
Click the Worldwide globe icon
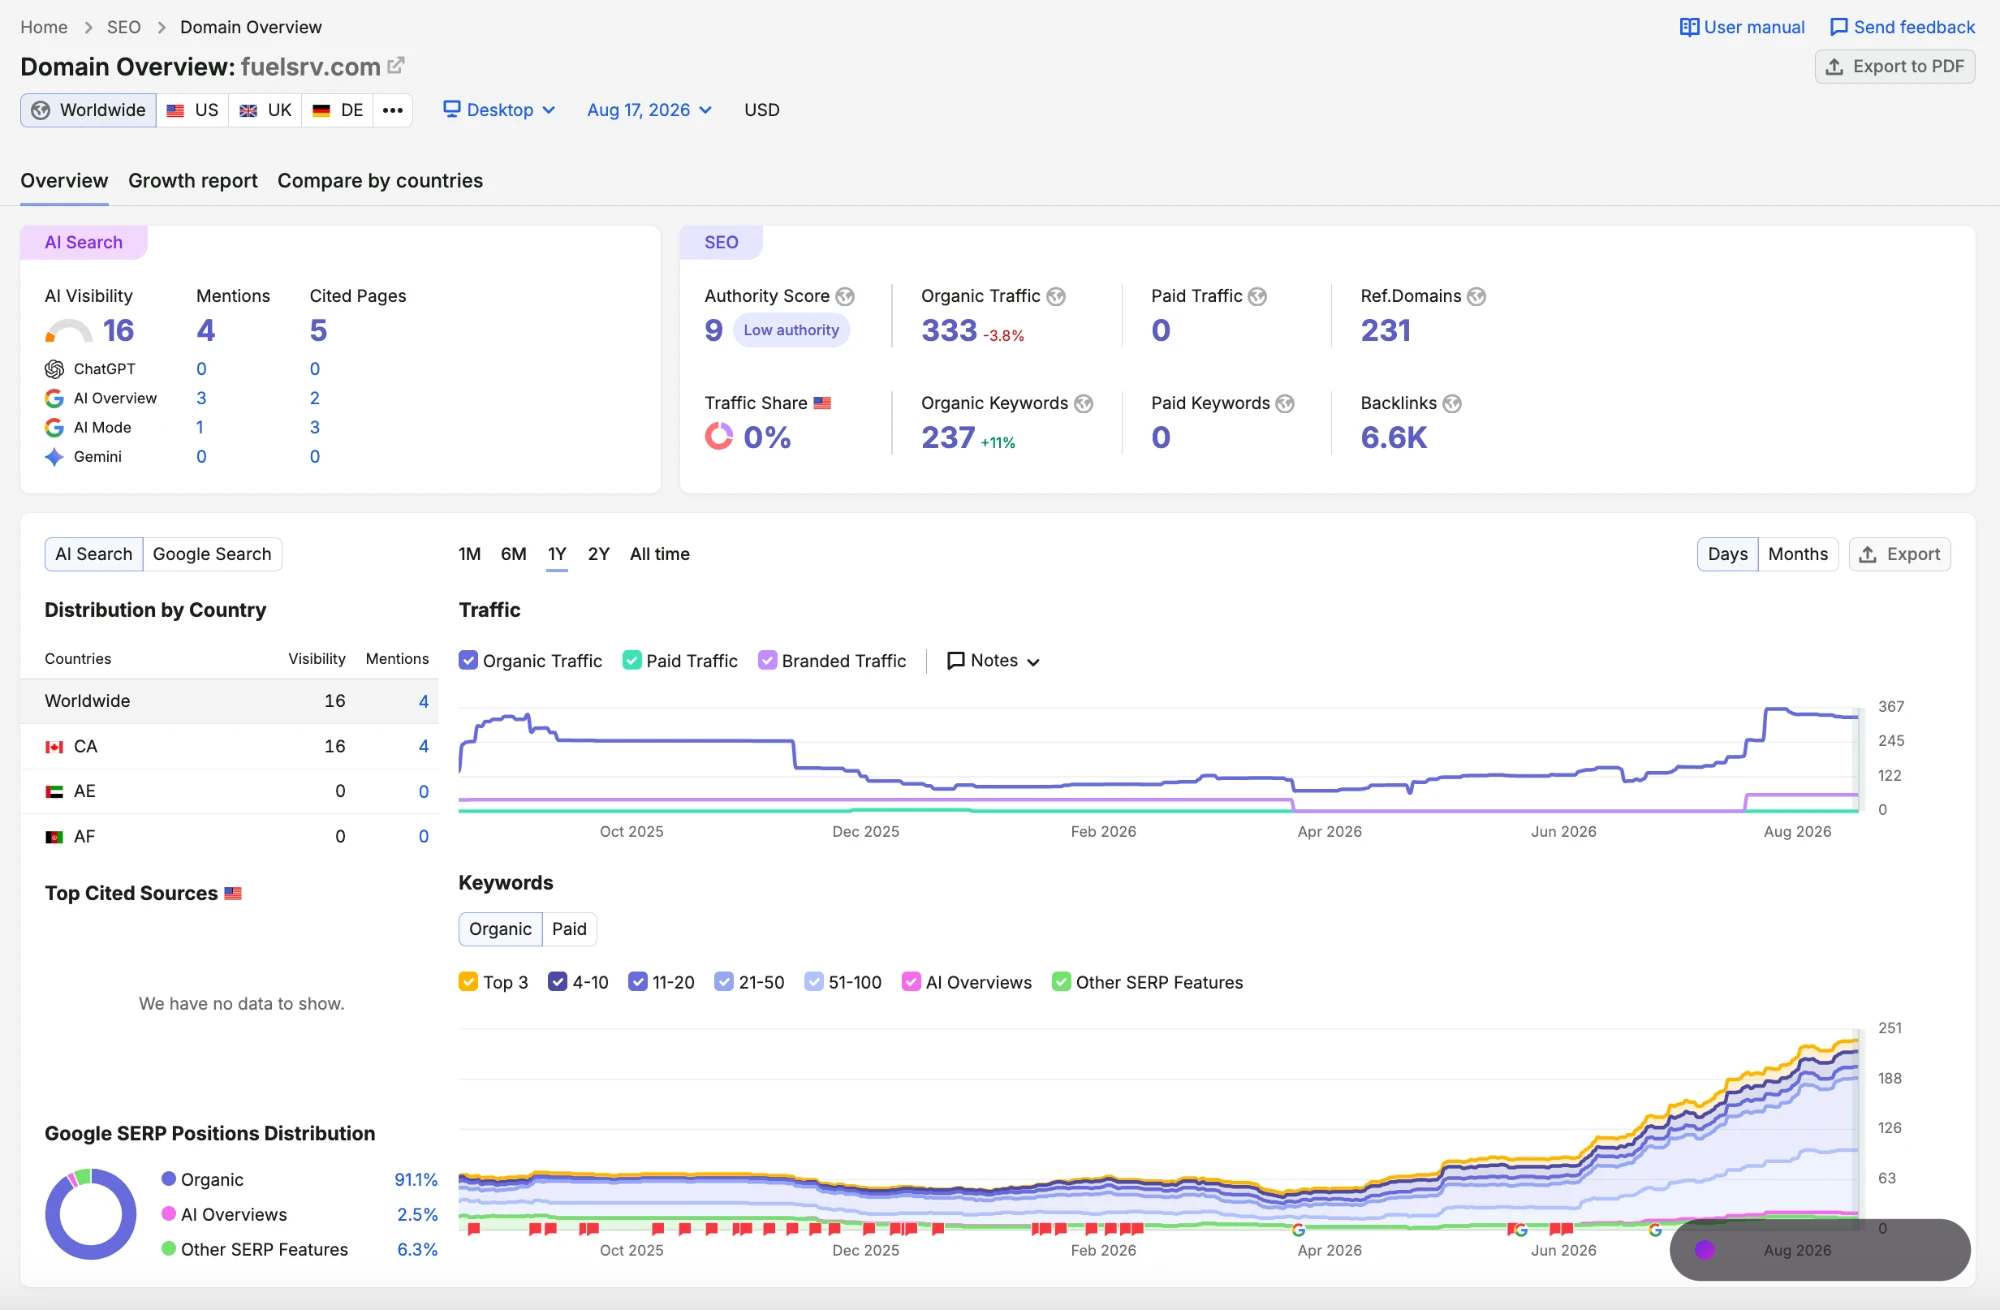(41, 110)
